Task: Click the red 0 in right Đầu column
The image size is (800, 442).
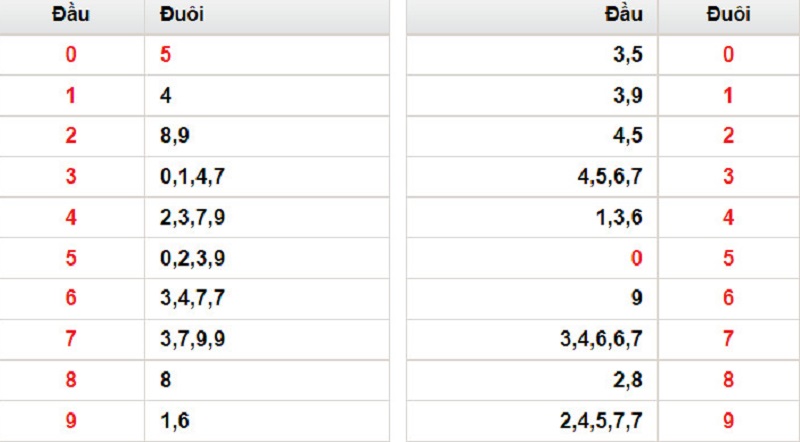Action: pos(636,258)
